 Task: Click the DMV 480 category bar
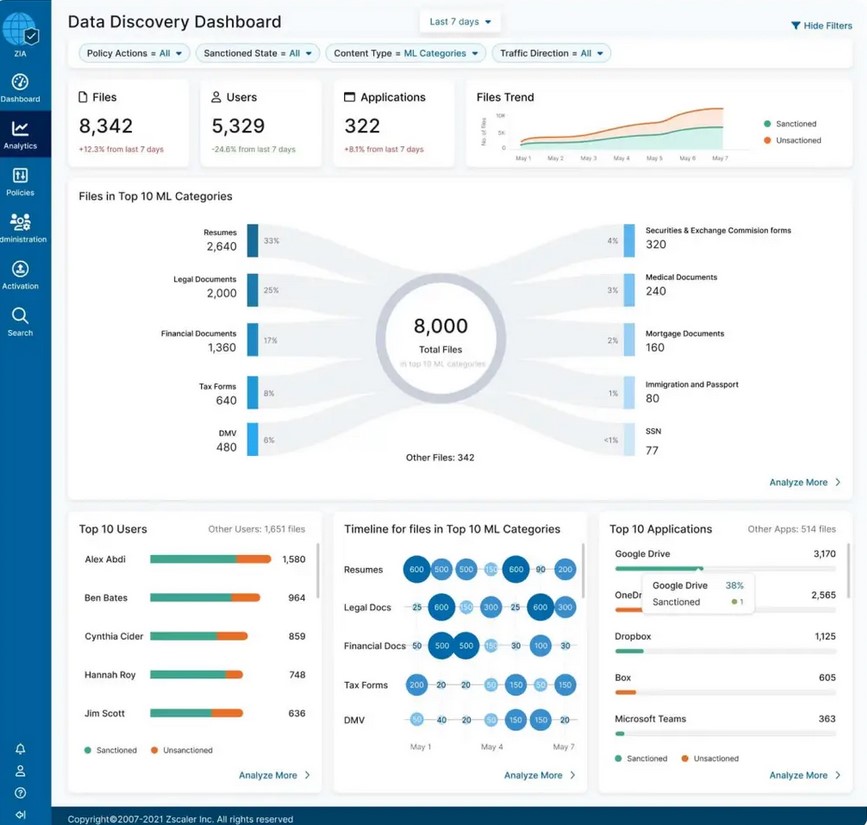(253, 440)
